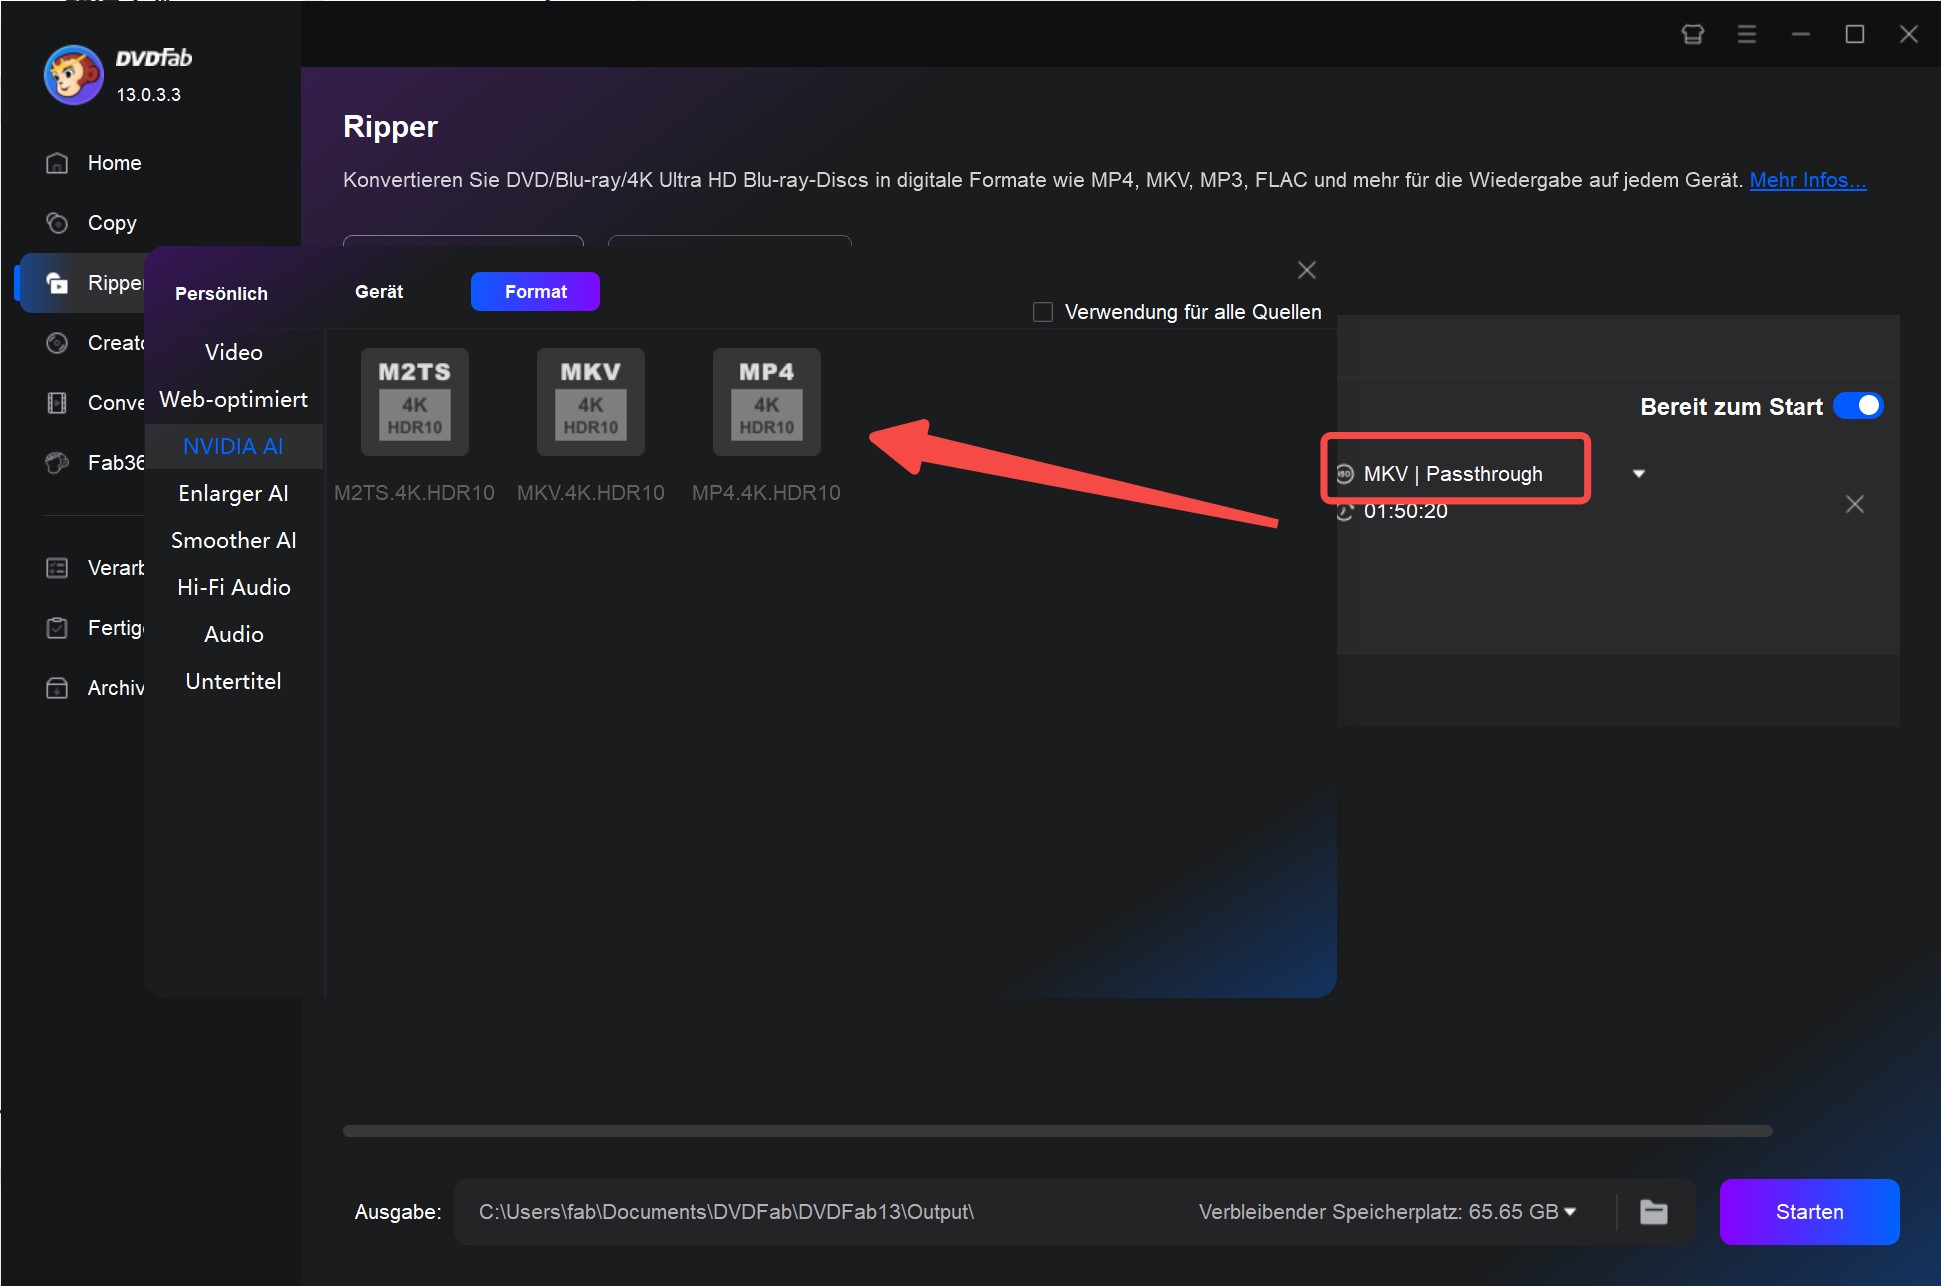Click the DVDFab mascot logo

[x=73, y=75]
